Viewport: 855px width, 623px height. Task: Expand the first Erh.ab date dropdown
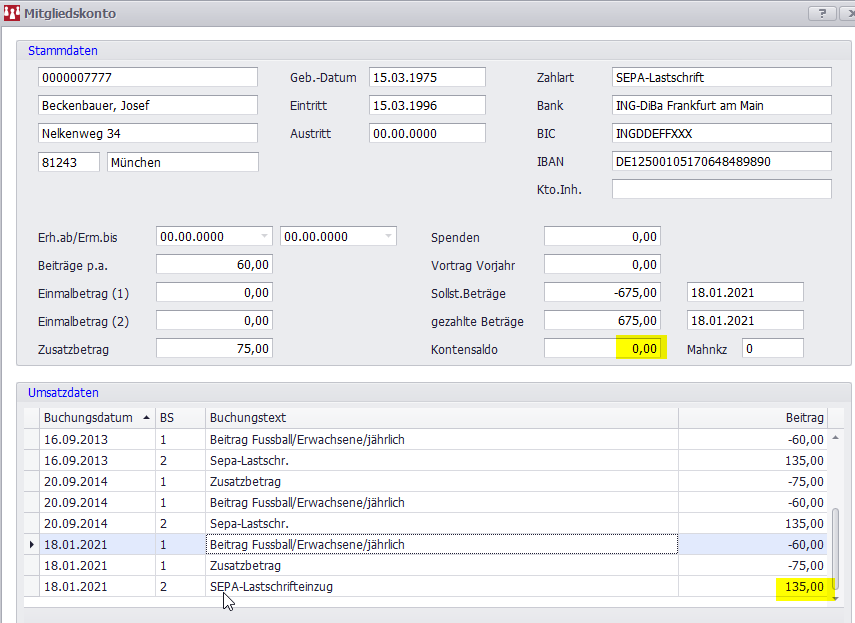pos(264,237)
